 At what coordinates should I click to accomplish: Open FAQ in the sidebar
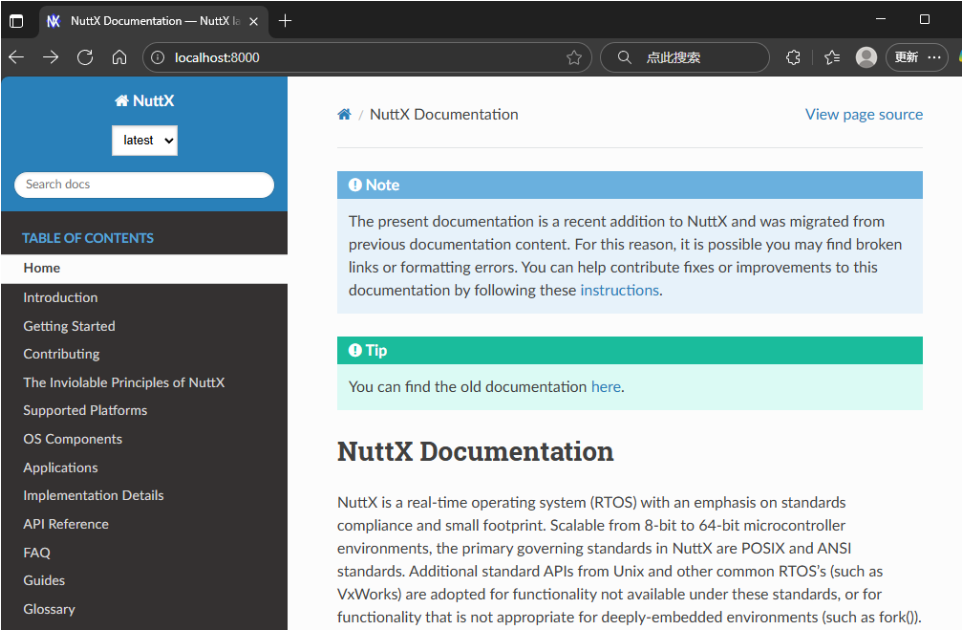click(x=37, y=553)
